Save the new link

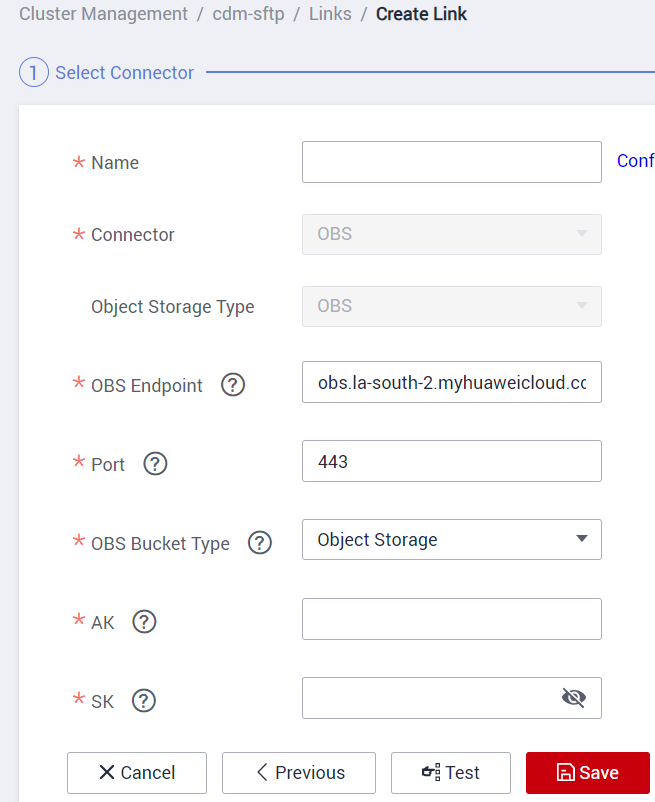587,773
